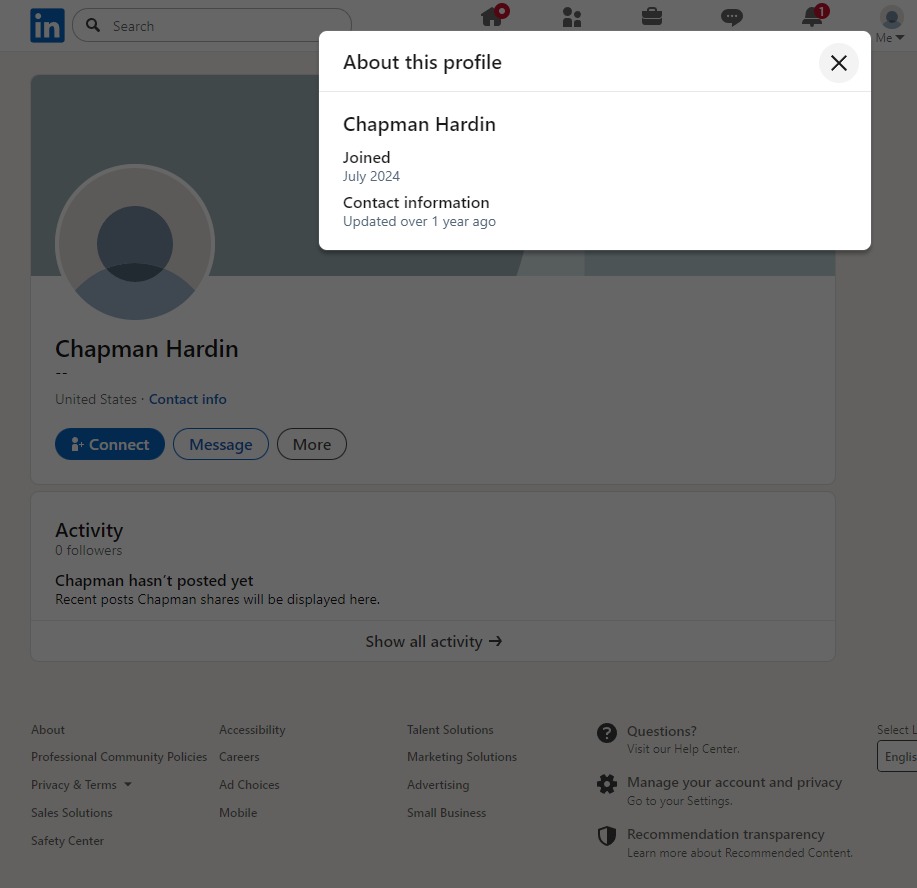Open the Notifications bell icon
This screenshot has height=888, width=917.
click(x=812, y=17)
